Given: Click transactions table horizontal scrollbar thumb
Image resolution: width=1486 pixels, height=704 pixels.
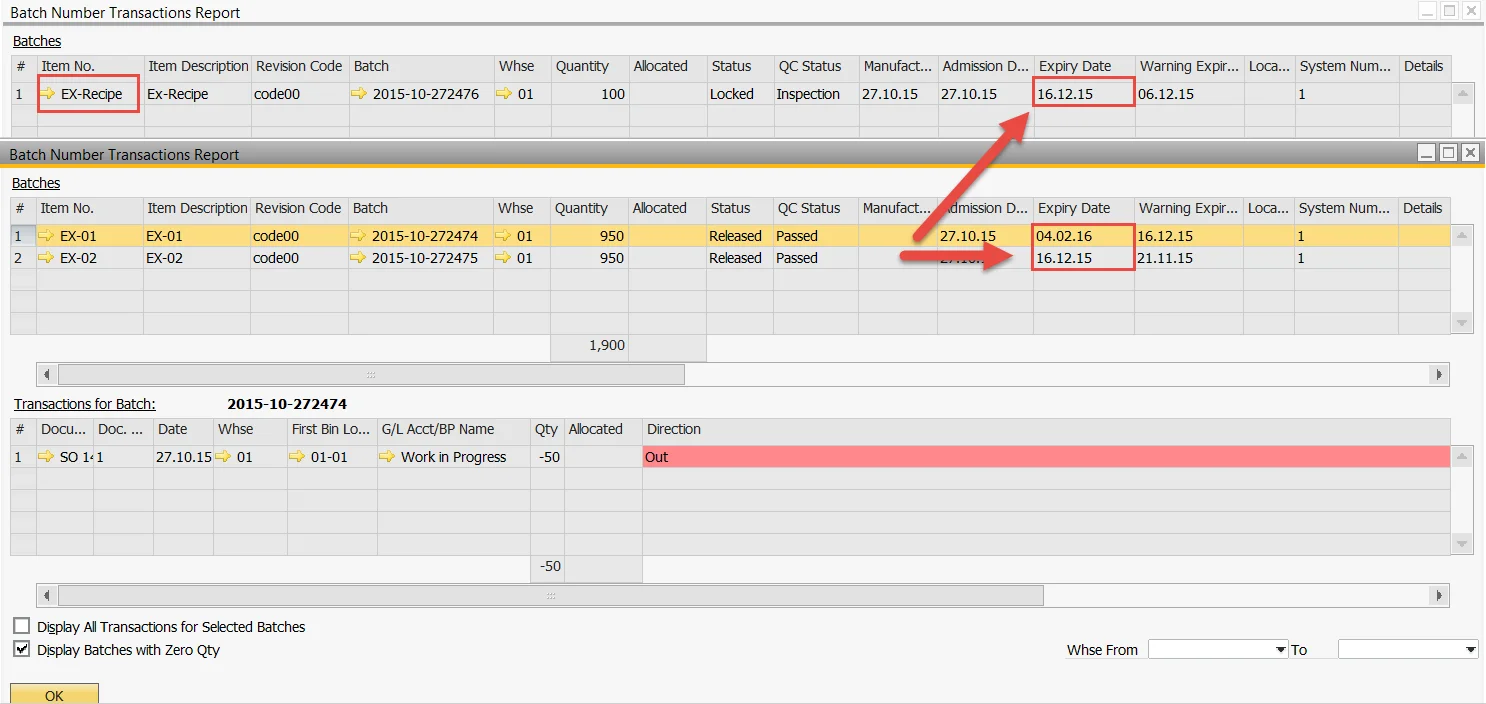Looking at the screenshot, I should tap(550, 596).
